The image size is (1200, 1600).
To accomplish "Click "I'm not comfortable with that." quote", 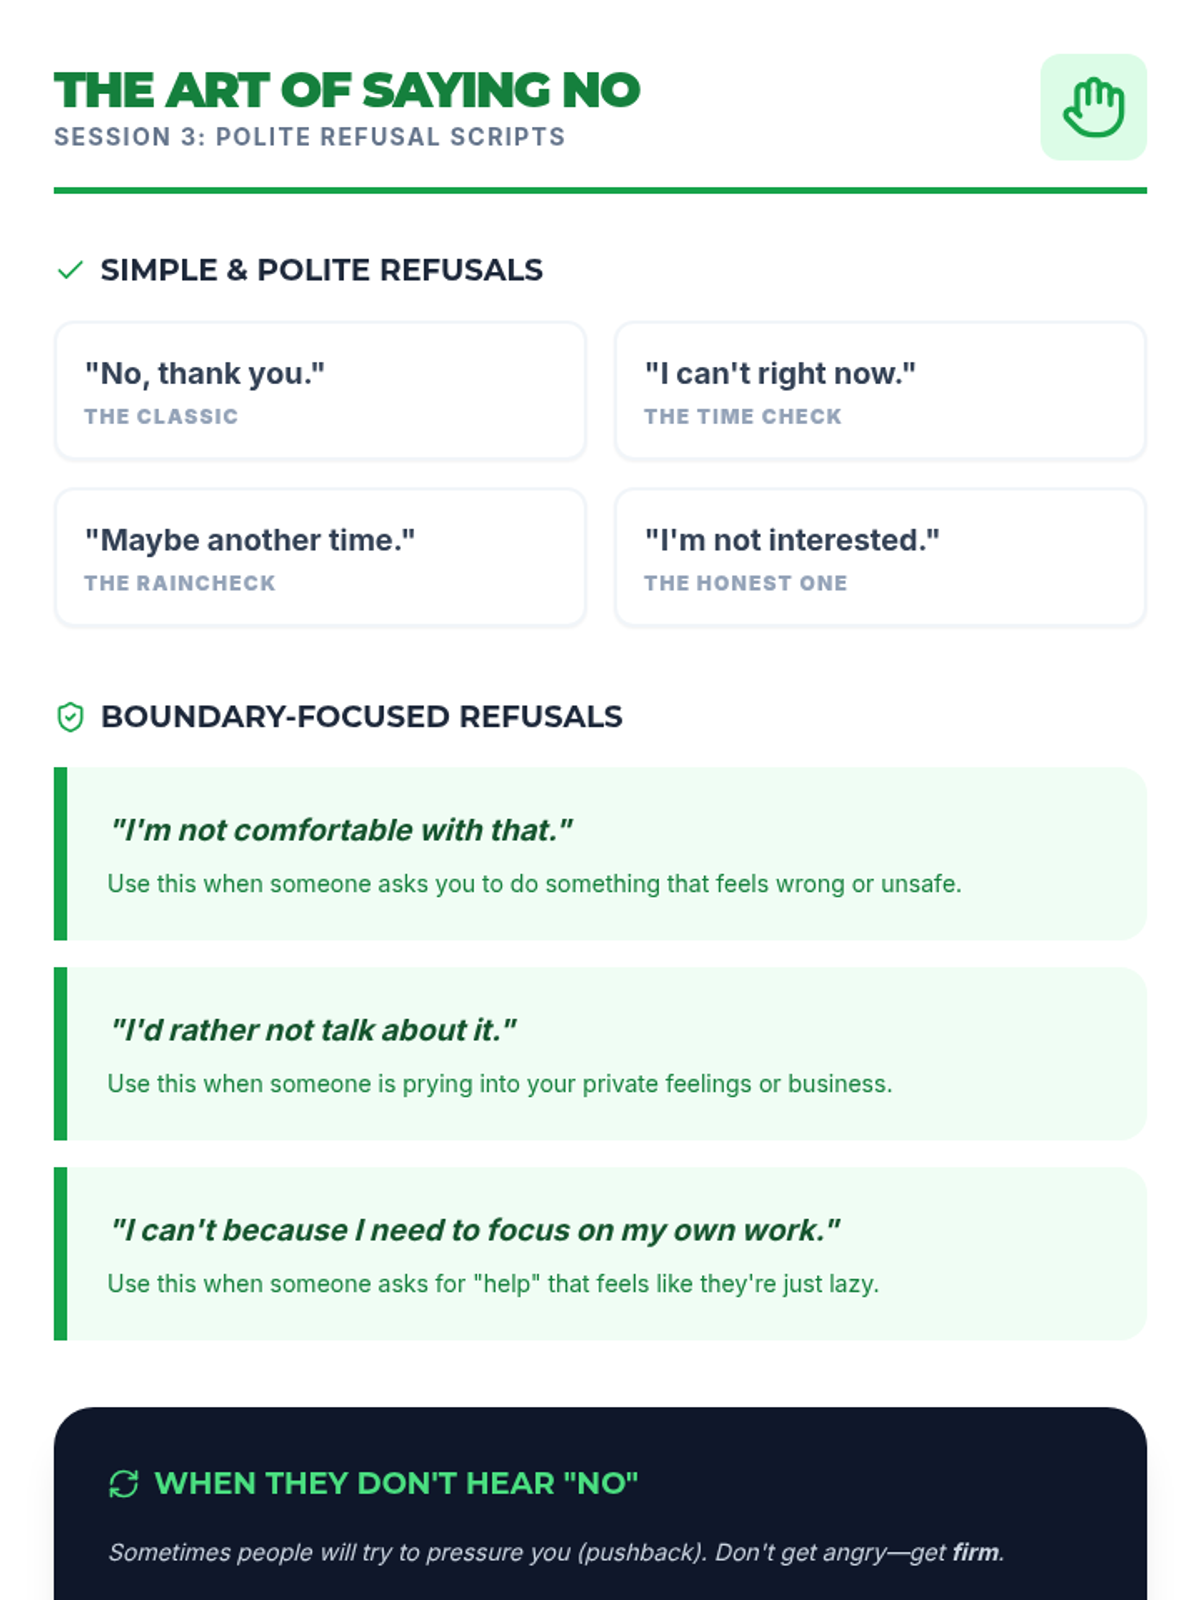I will click(x=341, y=830).
